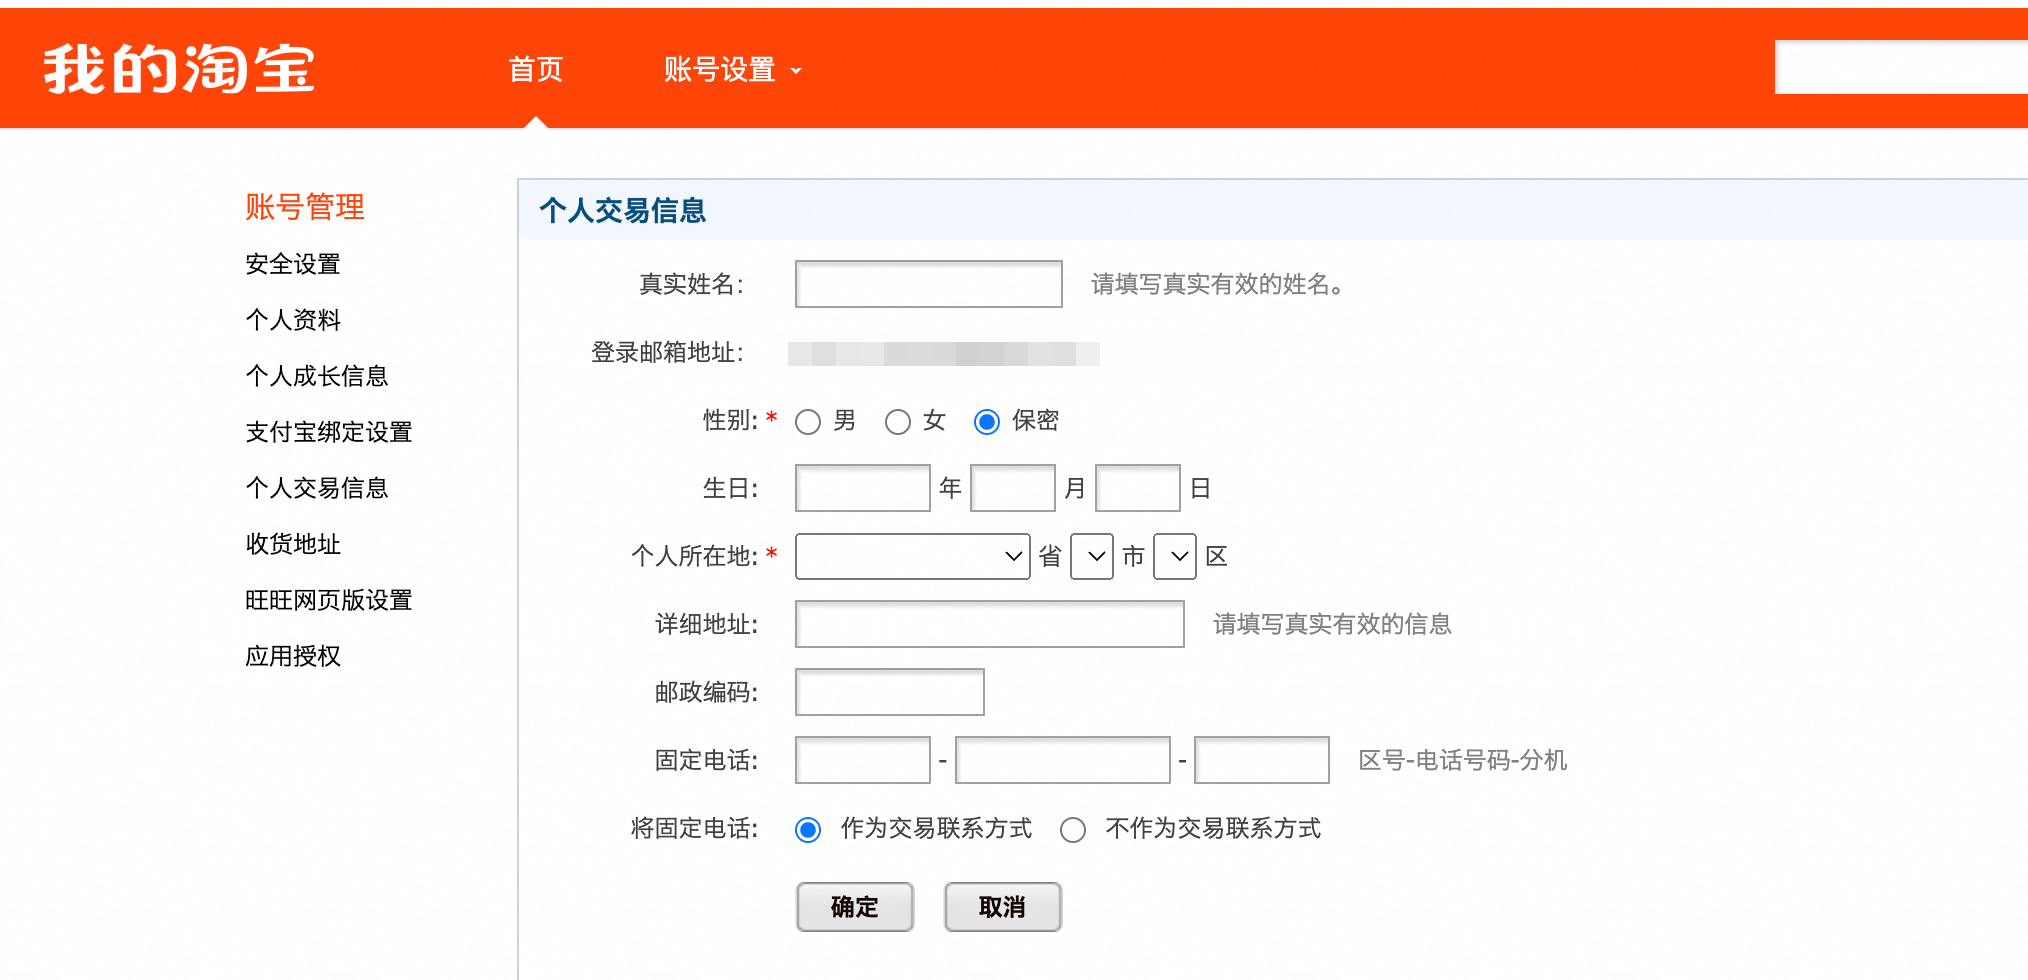Open 应用授权 in the sidebar
The width and height of the screenshot is (2028, 980).
tap(293, 656)
